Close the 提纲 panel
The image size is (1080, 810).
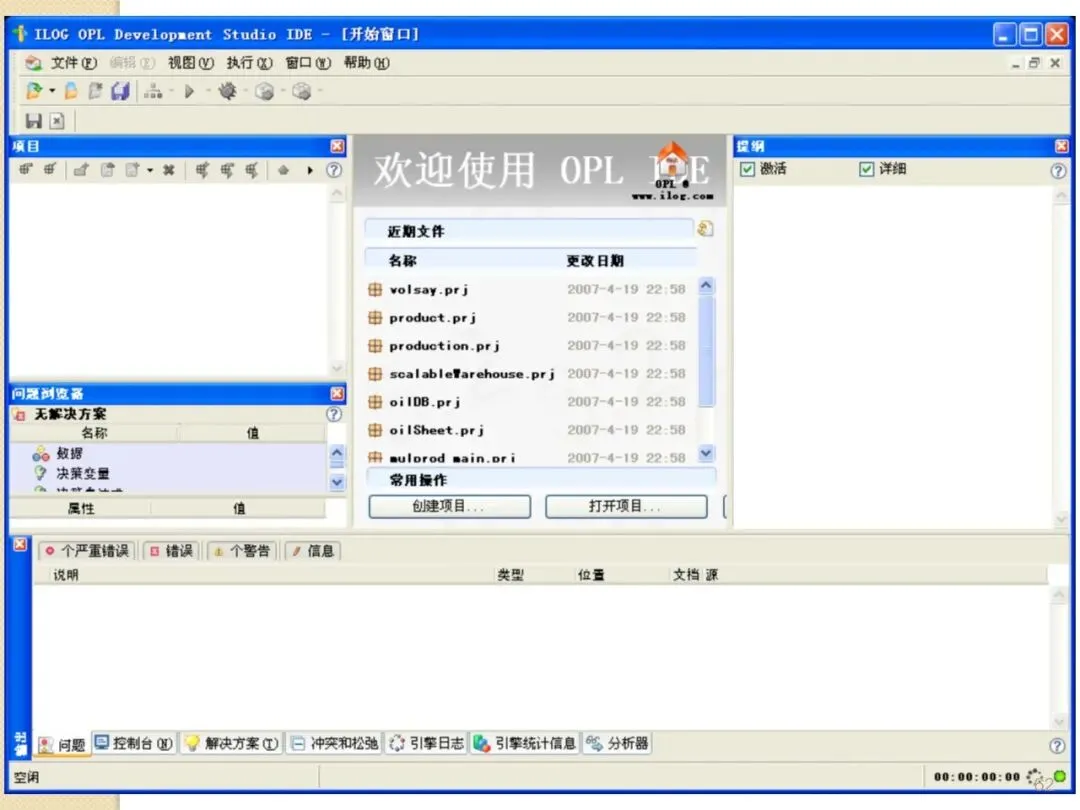point(1061,146)
